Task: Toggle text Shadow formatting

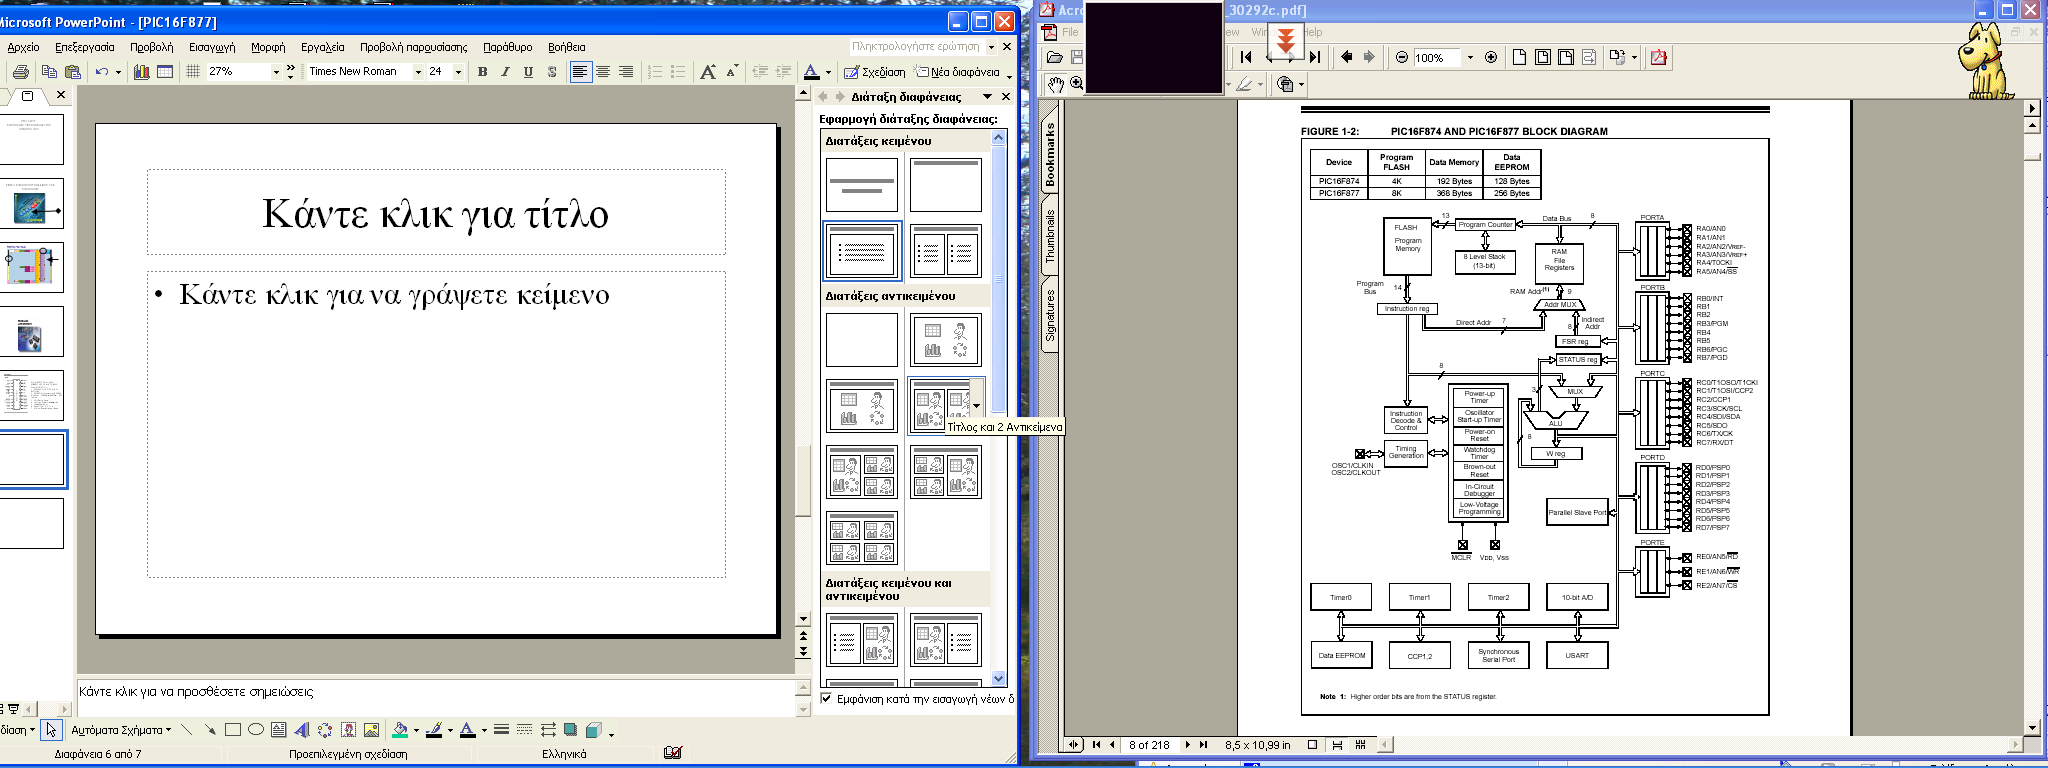Action: 552,72
